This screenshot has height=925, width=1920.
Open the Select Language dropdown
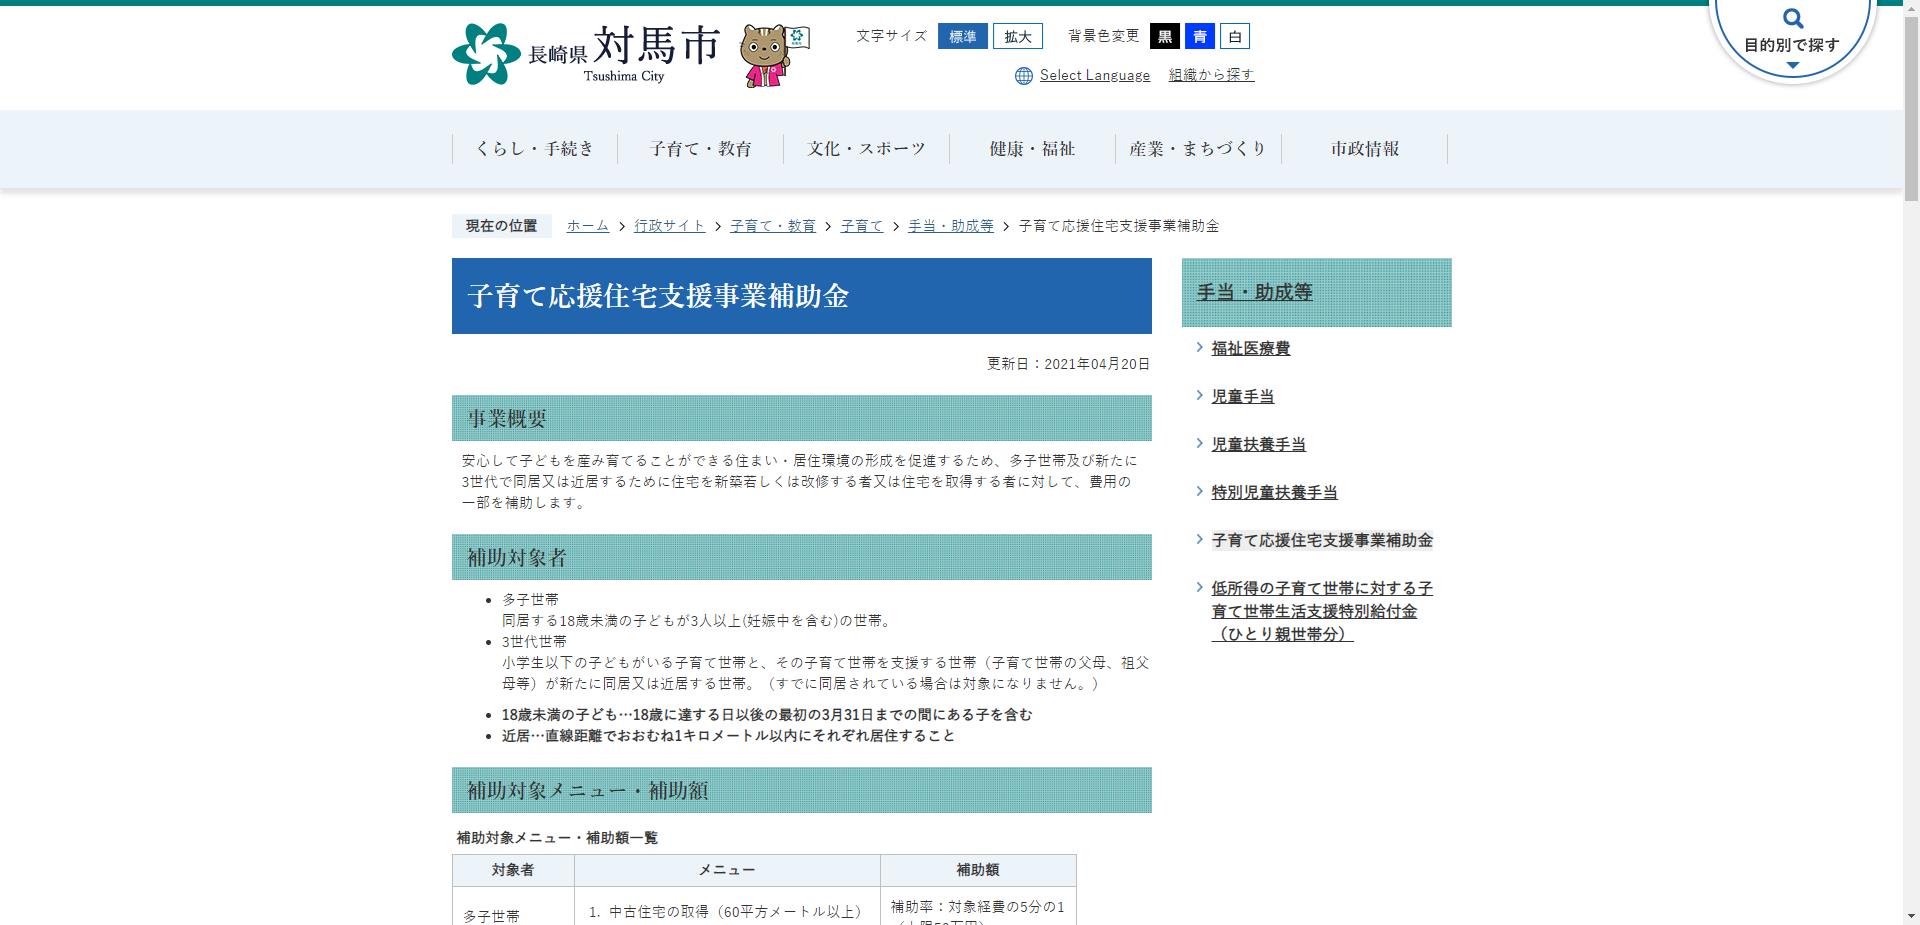tap(1095, 74)
